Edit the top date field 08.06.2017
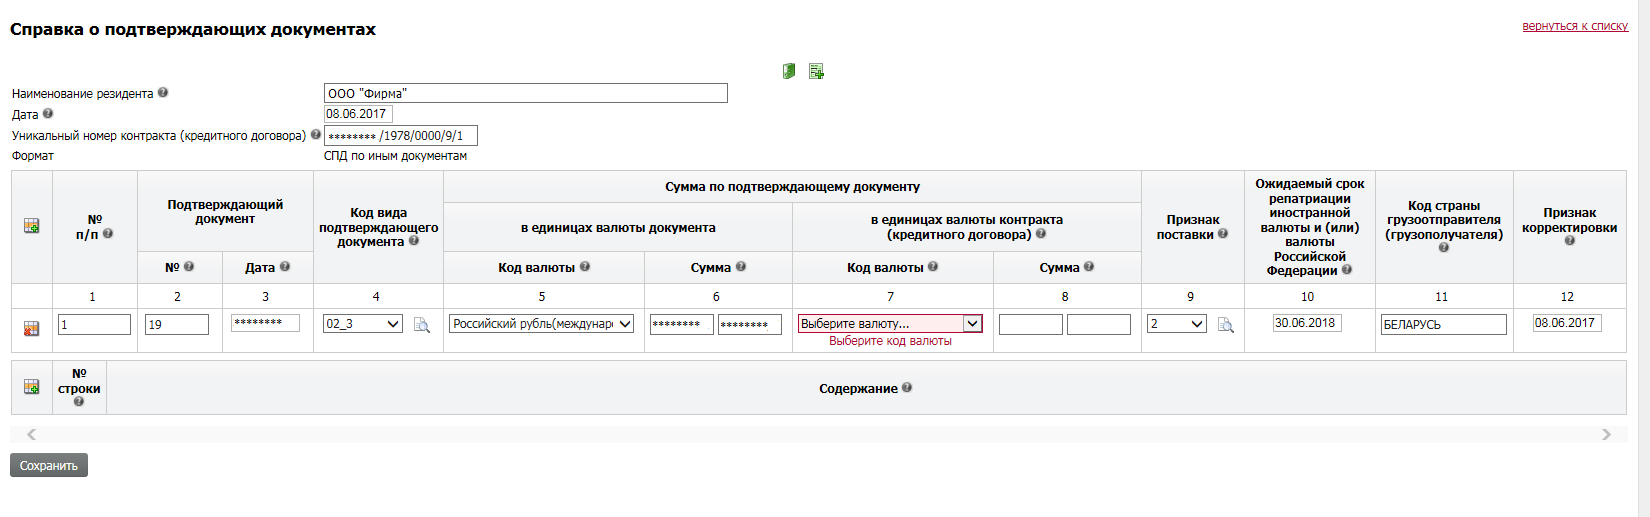 pyautogui.click(x=358, y=114)
